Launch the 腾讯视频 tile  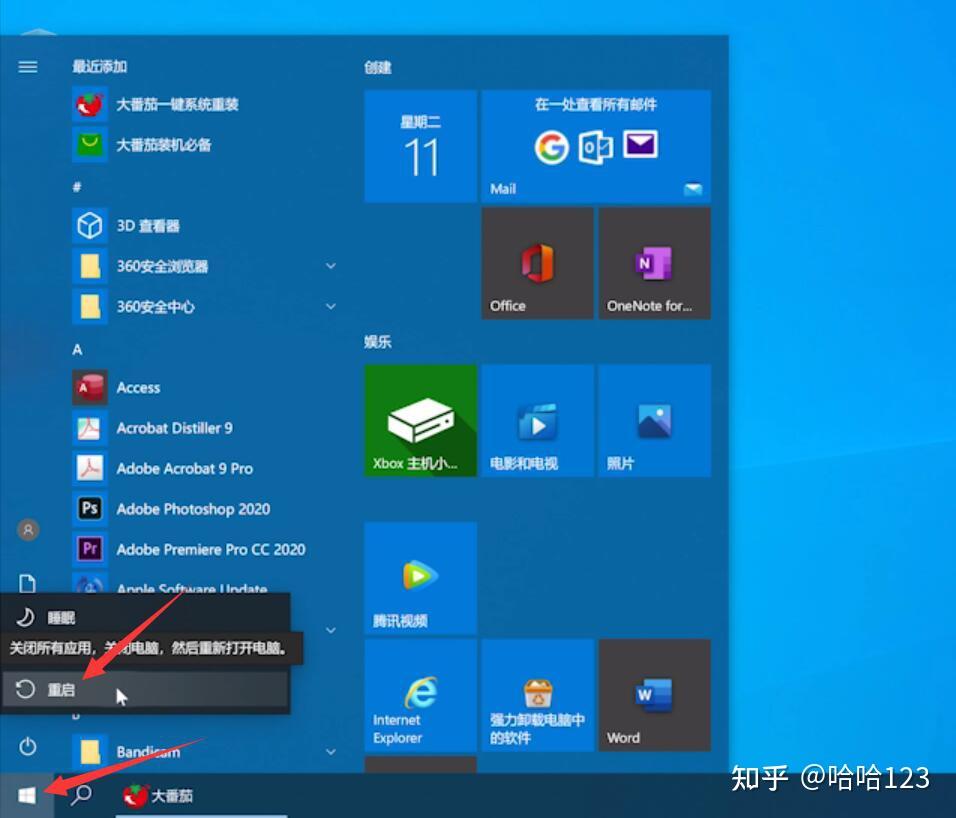421,578
